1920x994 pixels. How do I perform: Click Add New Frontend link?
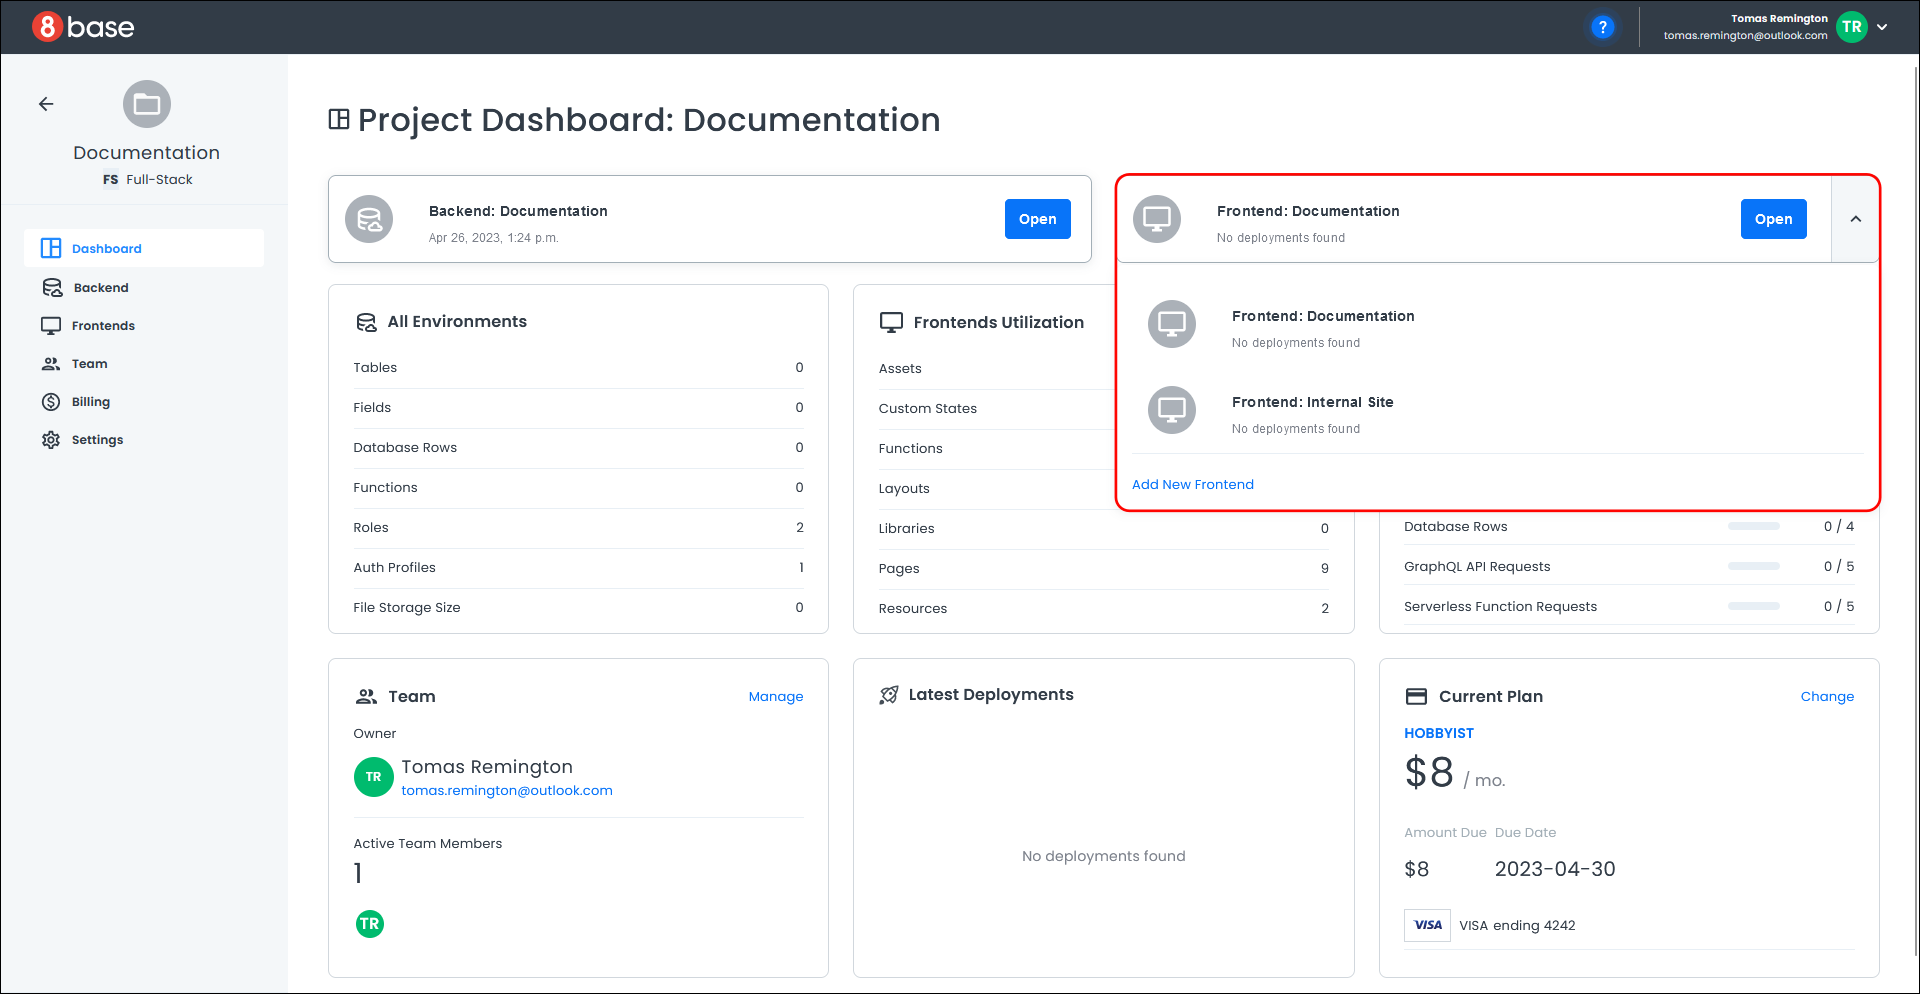tap(1192, 485)
